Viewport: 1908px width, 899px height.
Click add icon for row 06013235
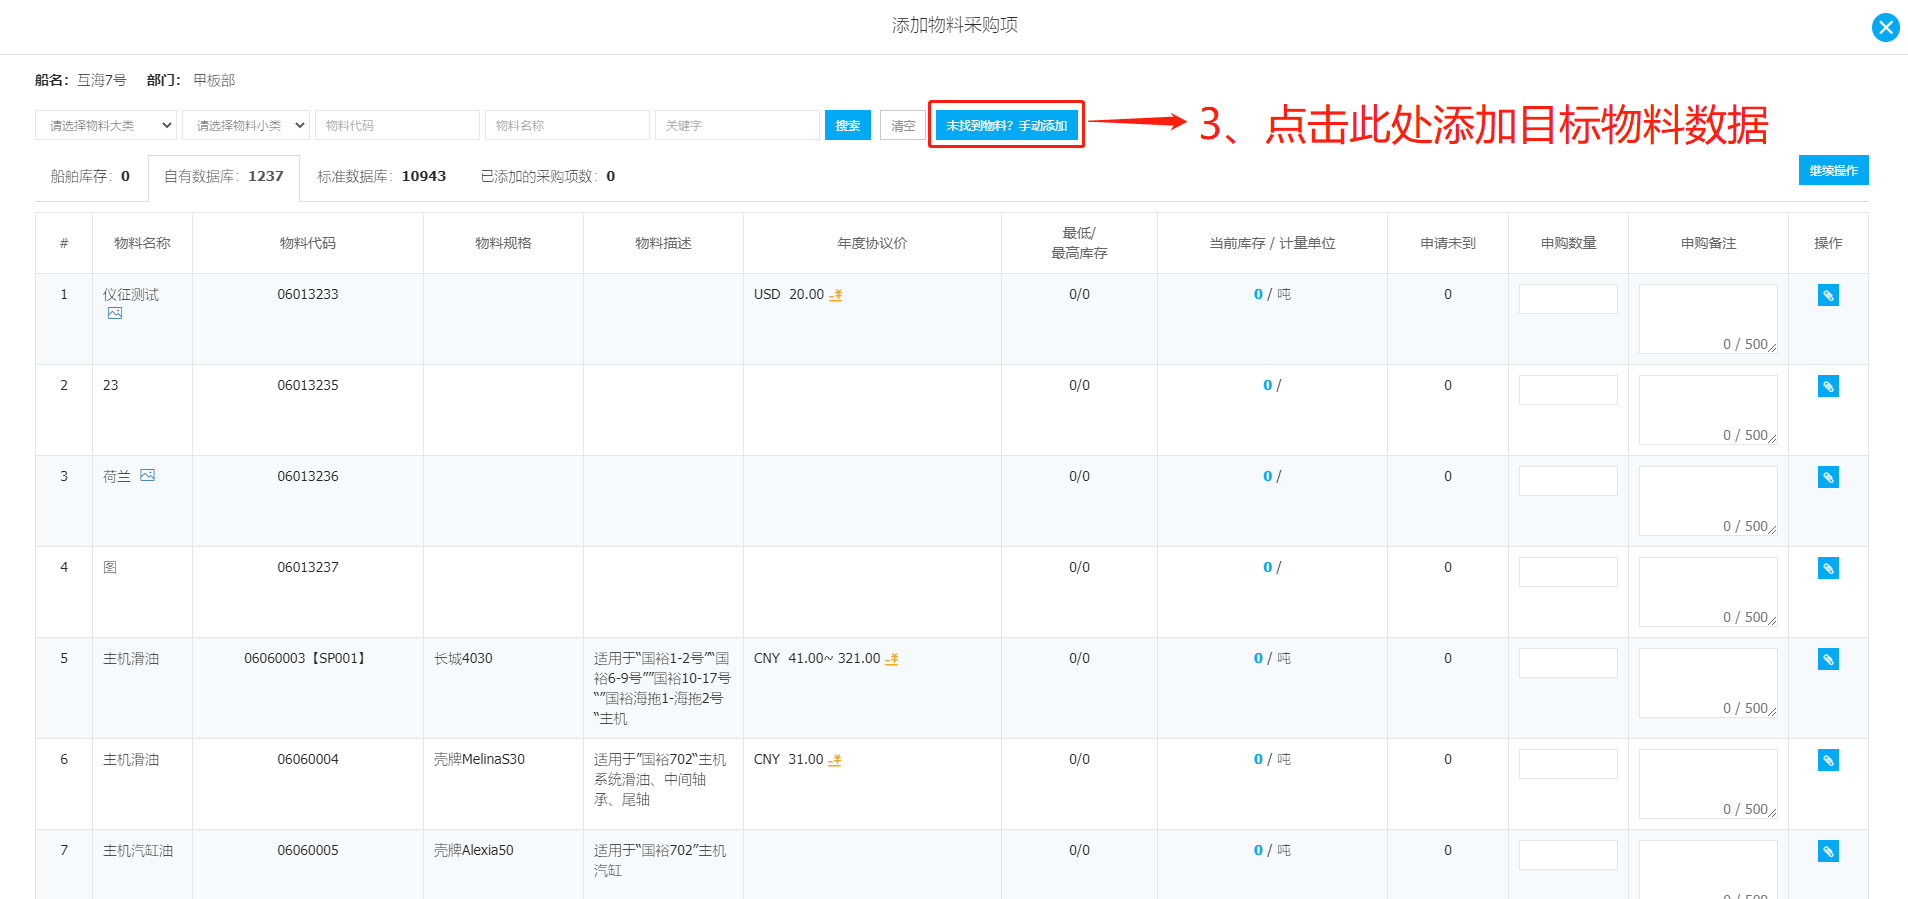(1828, 386)
